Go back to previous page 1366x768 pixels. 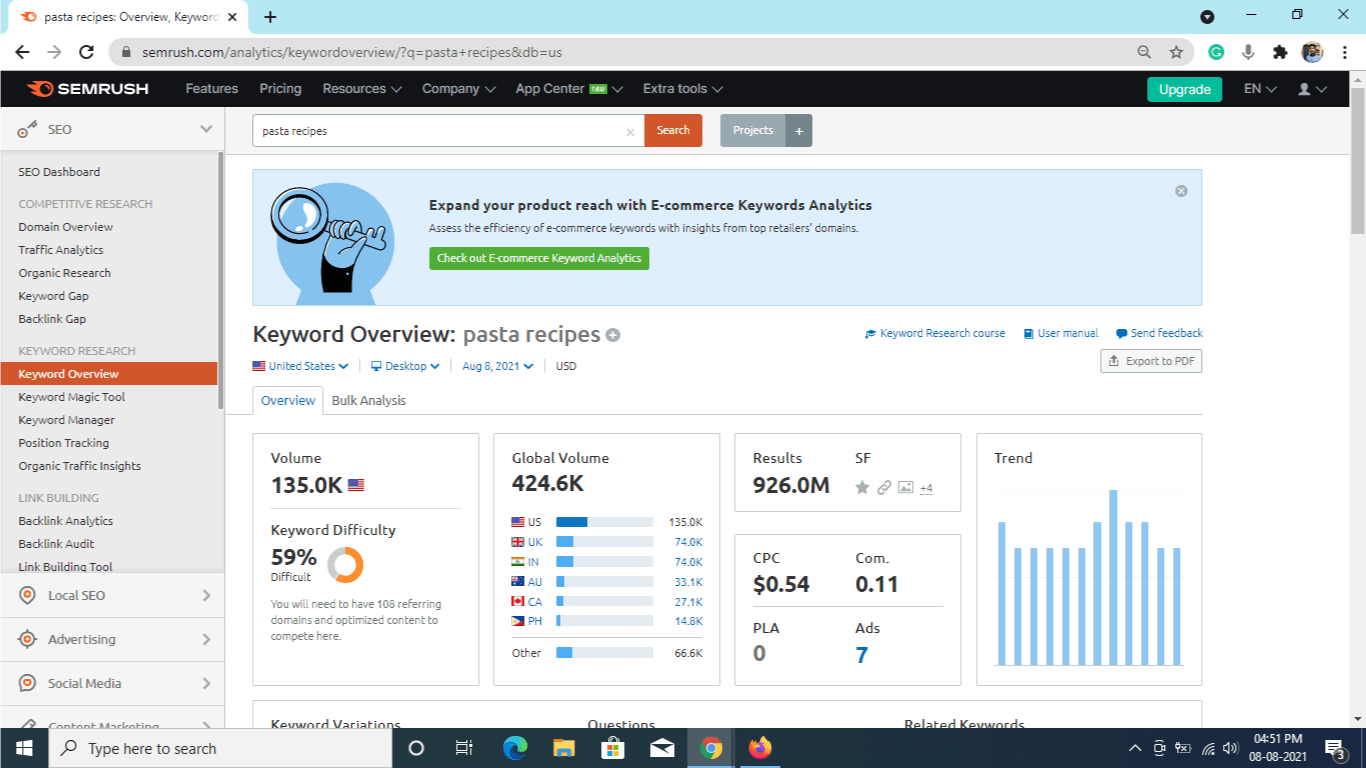[x=22, y=52]
